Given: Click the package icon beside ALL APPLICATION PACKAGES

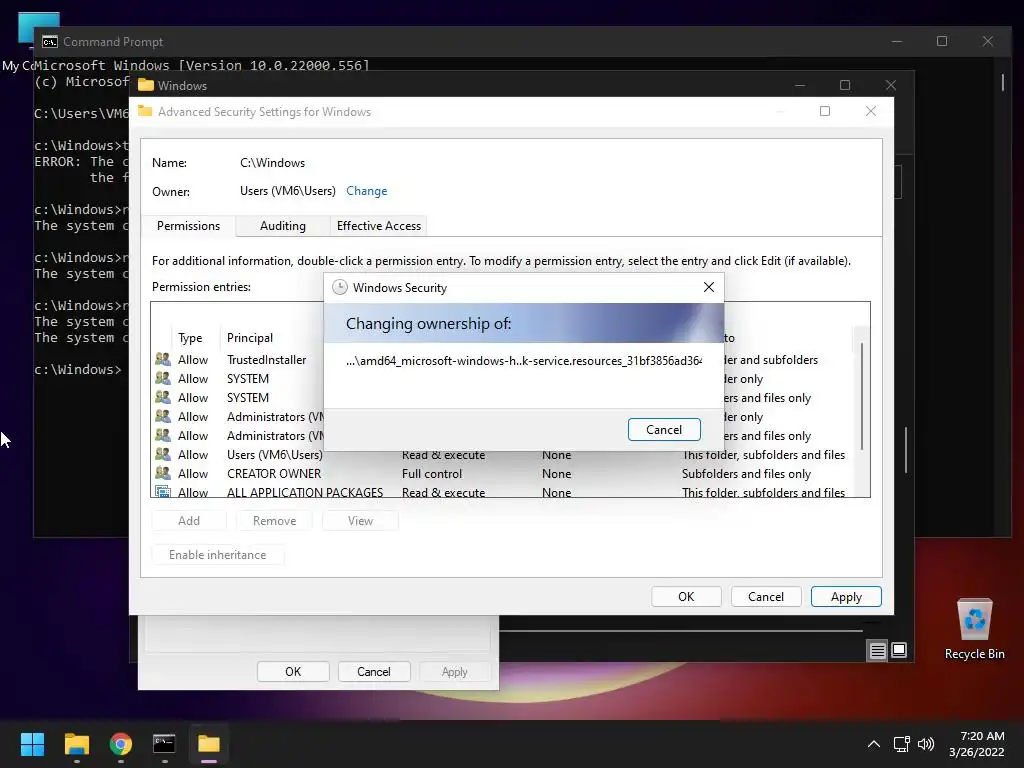Looking at the screenshot, I should coord(163,492).
